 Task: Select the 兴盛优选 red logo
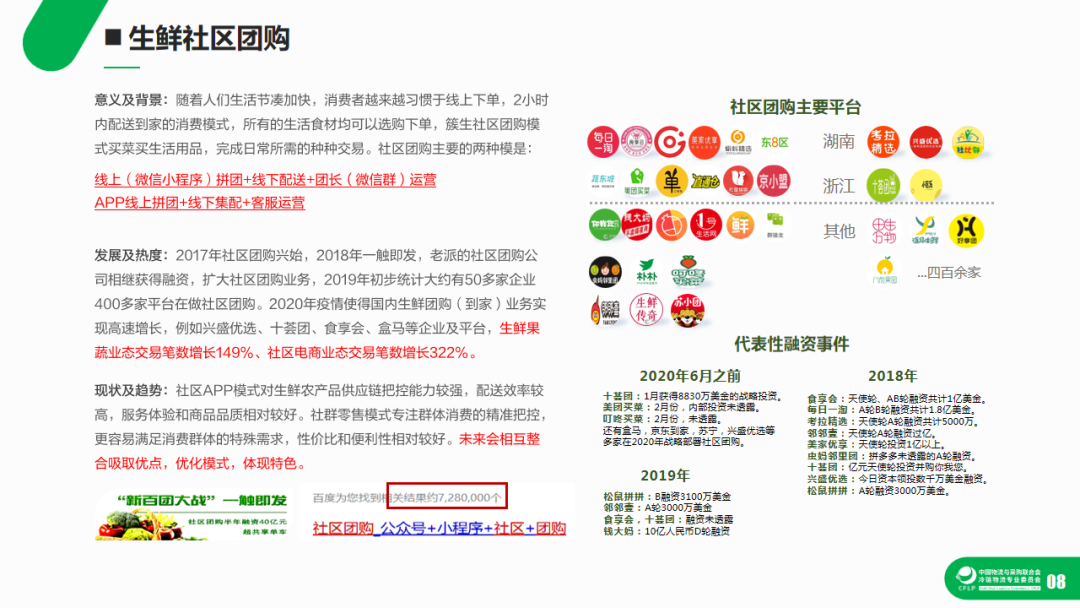point(925,143)
